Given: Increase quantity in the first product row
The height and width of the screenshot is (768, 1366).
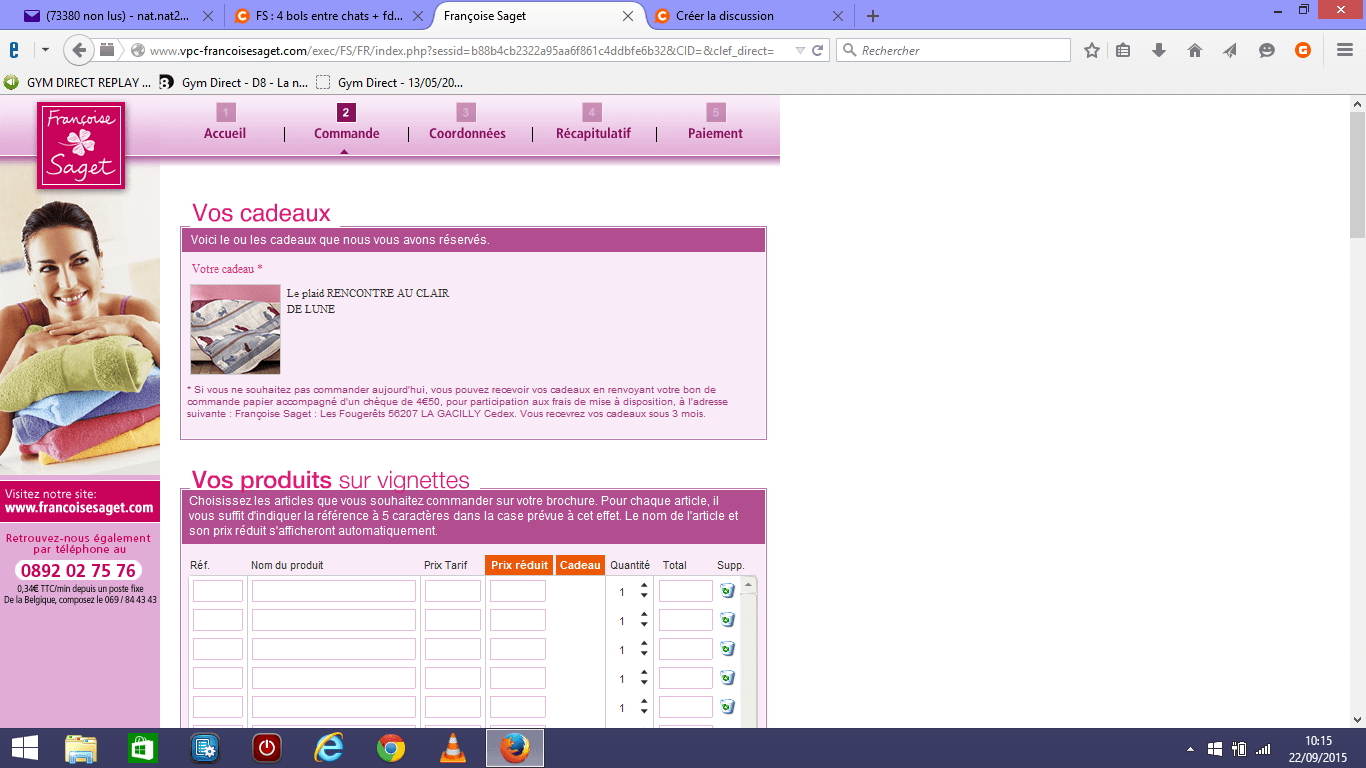Looking at the screenshot, I should [644, 585].
